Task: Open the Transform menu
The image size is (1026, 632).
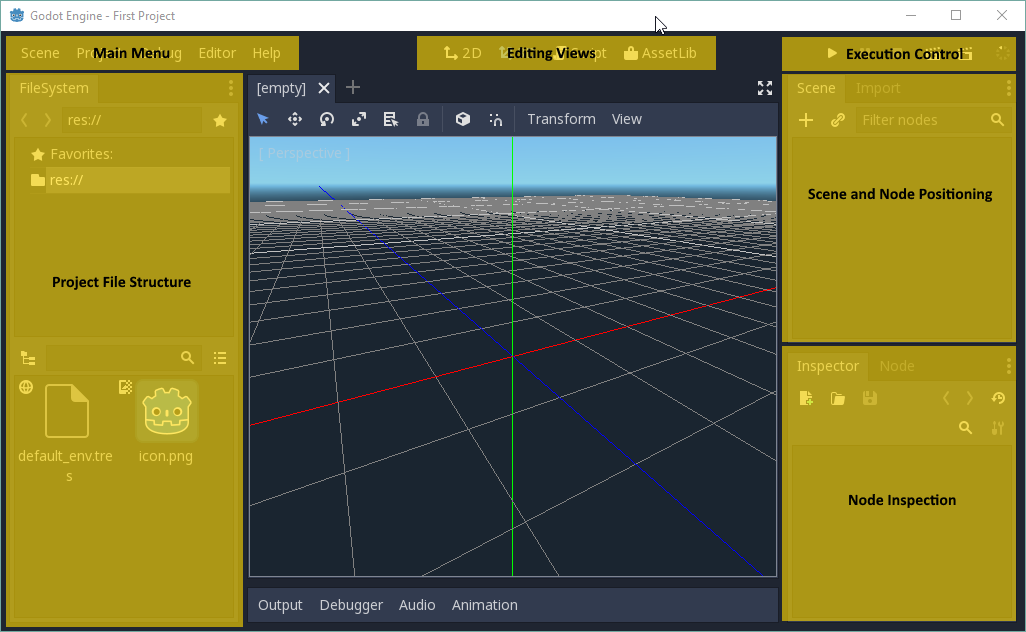Action: 561,119
